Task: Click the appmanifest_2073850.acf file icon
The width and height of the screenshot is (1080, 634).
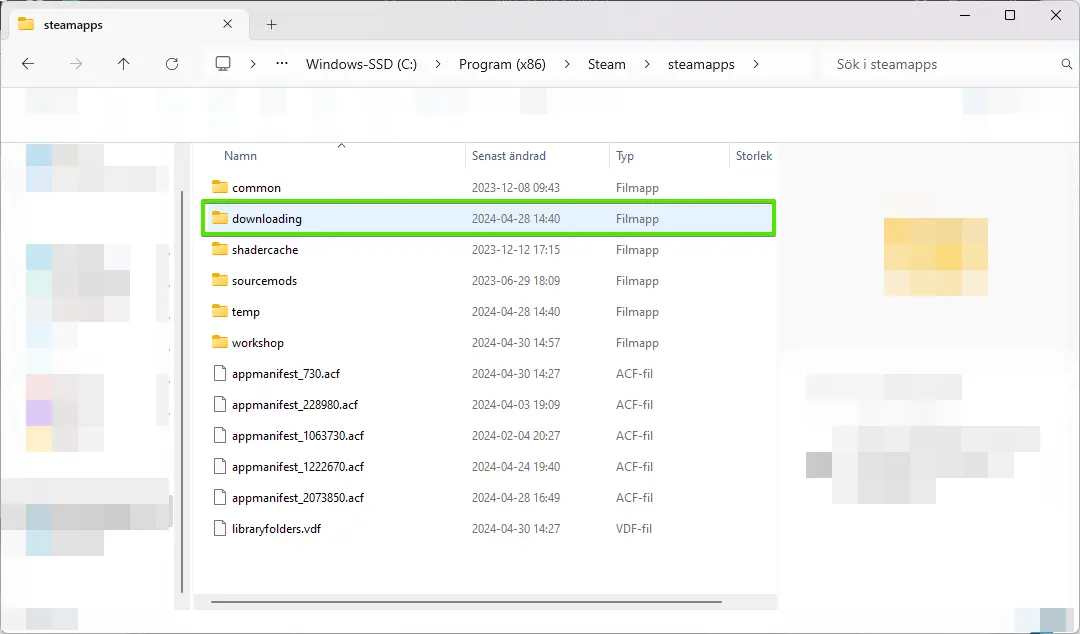Action: pyautogui.click(x=220, y=498)
